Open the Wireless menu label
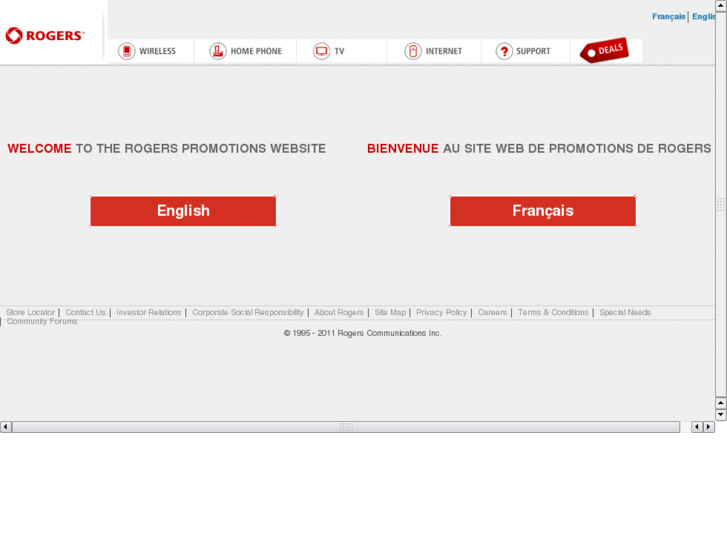 [x=158, y=51]
